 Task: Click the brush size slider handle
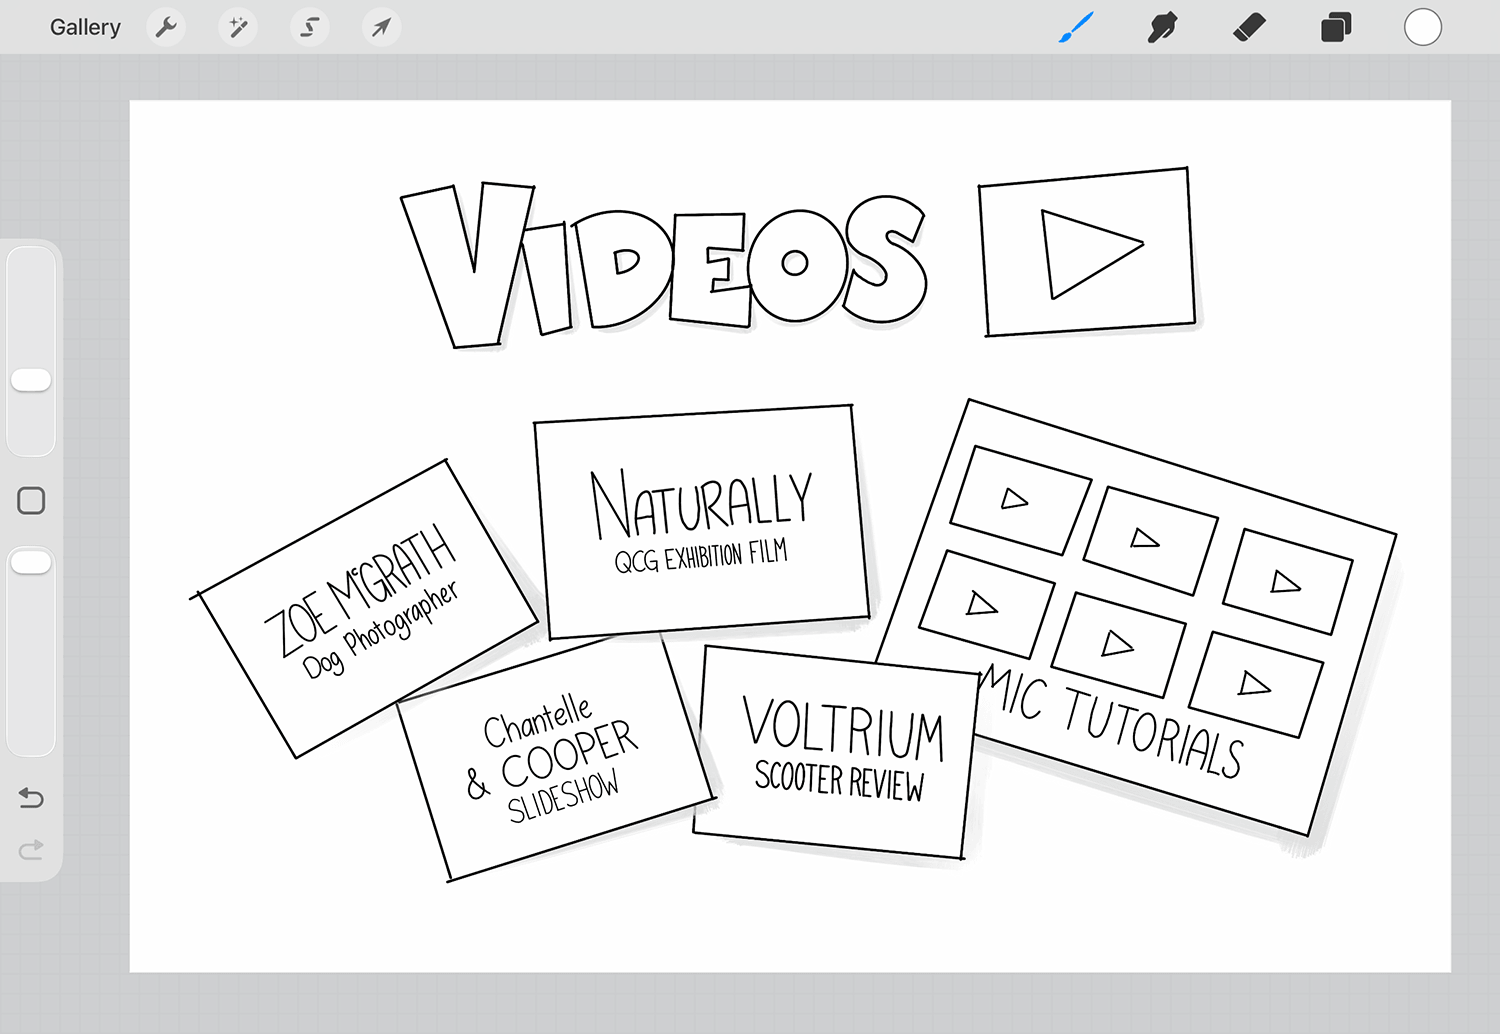31,380
